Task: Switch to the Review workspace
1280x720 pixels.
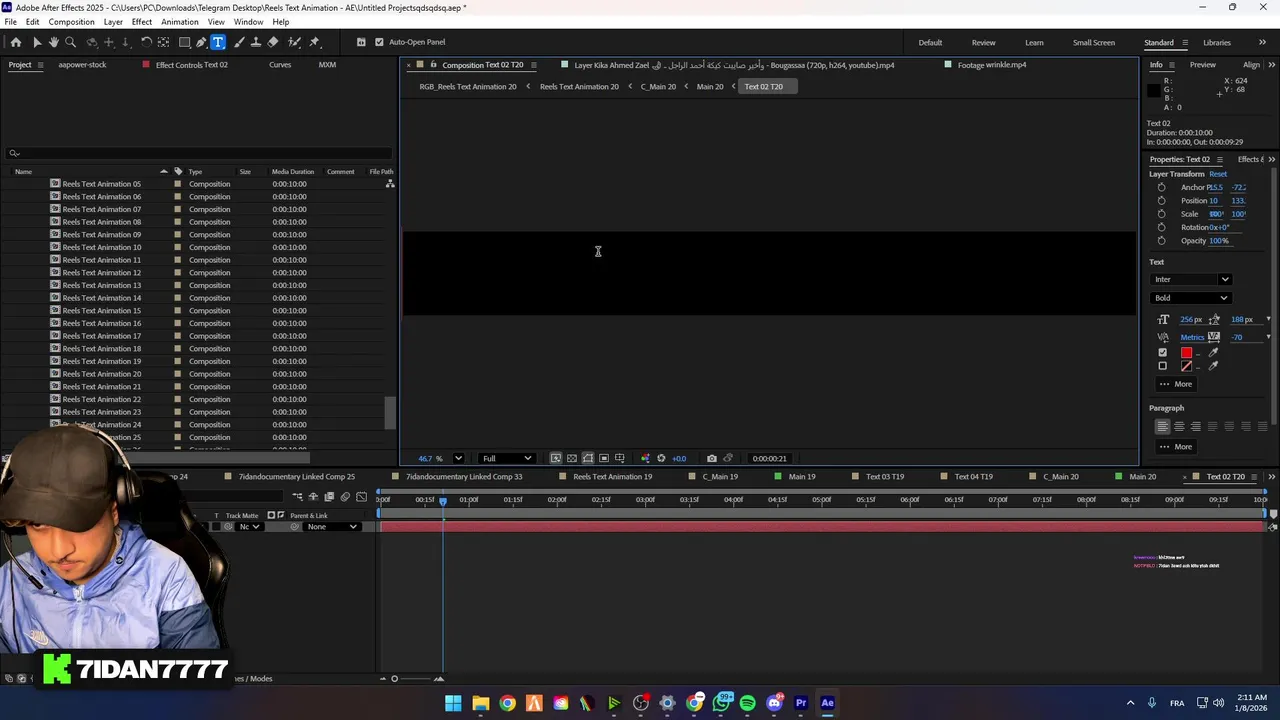Action: 983,43
